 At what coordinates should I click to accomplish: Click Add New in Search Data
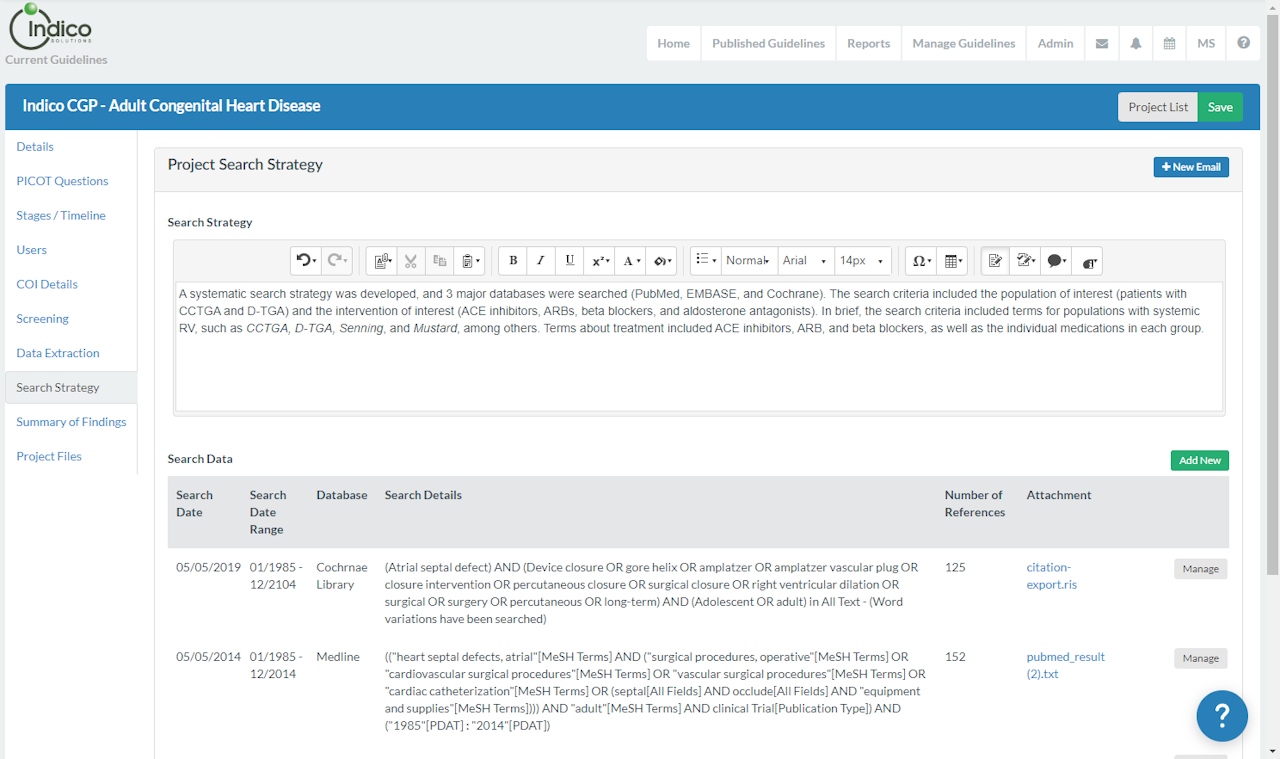coord(1200,460)
